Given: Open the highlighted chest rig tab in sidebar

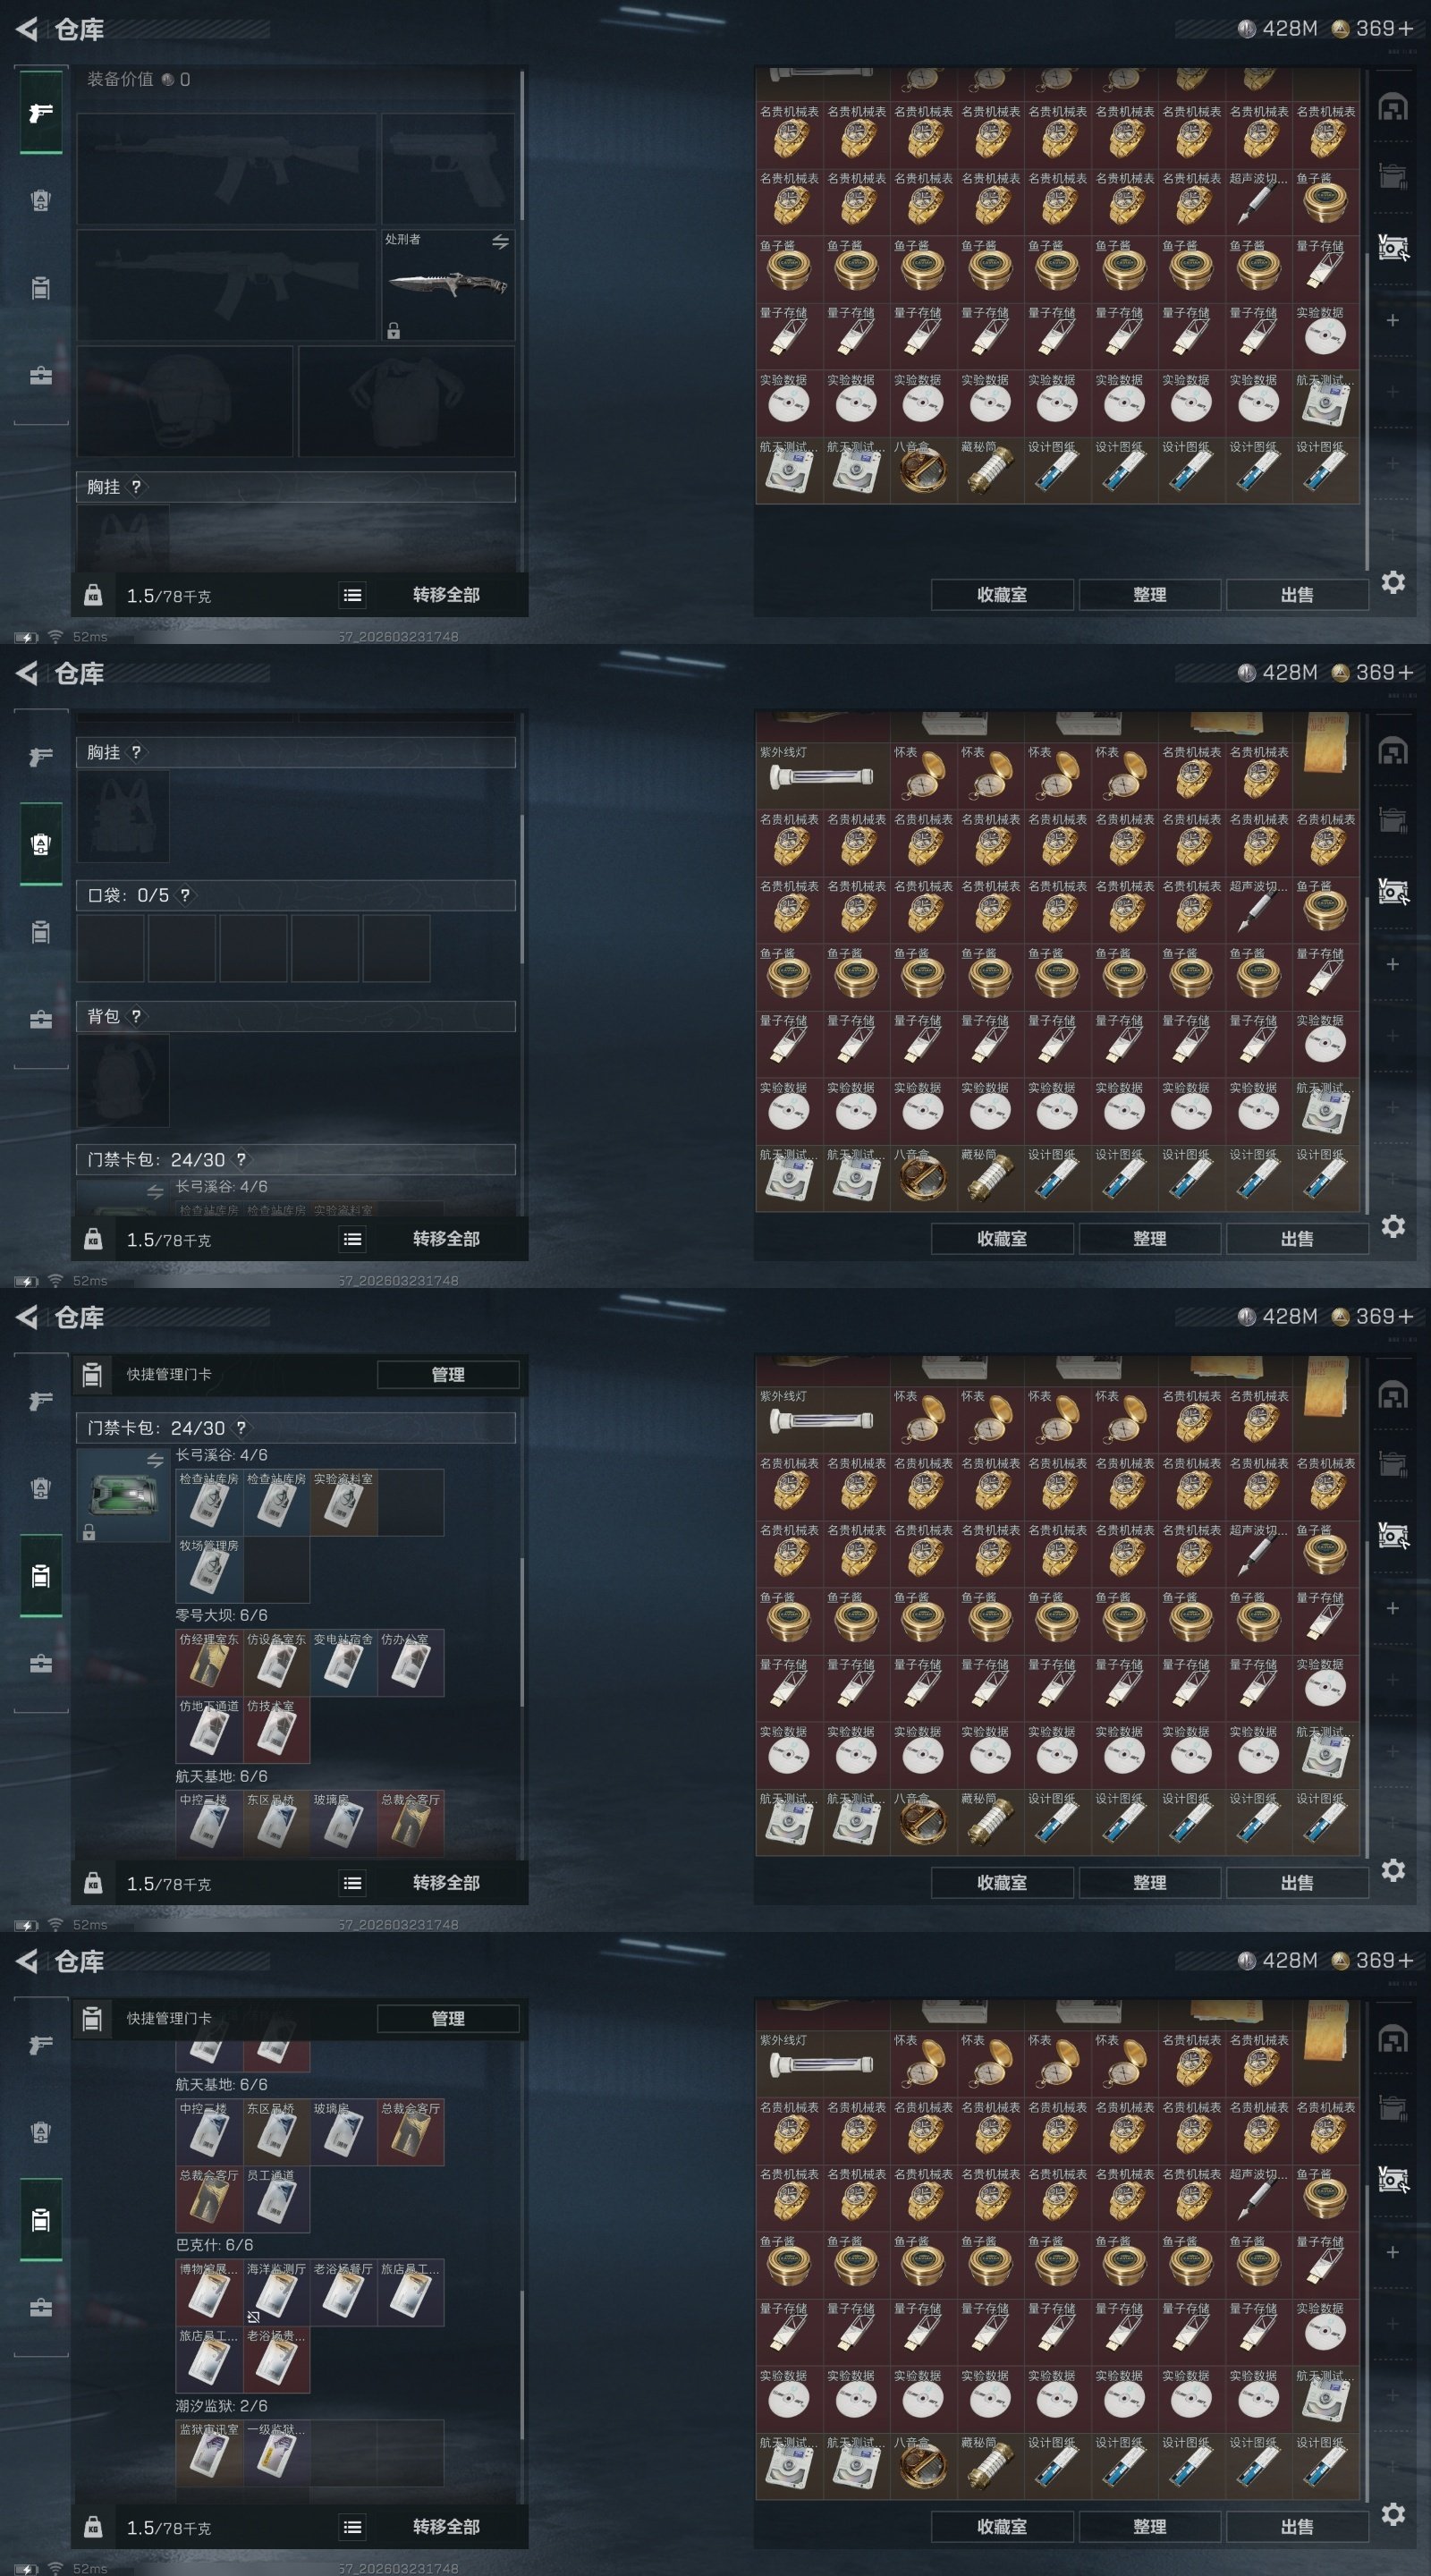Looking at the screenshot, I should (41, 844).
